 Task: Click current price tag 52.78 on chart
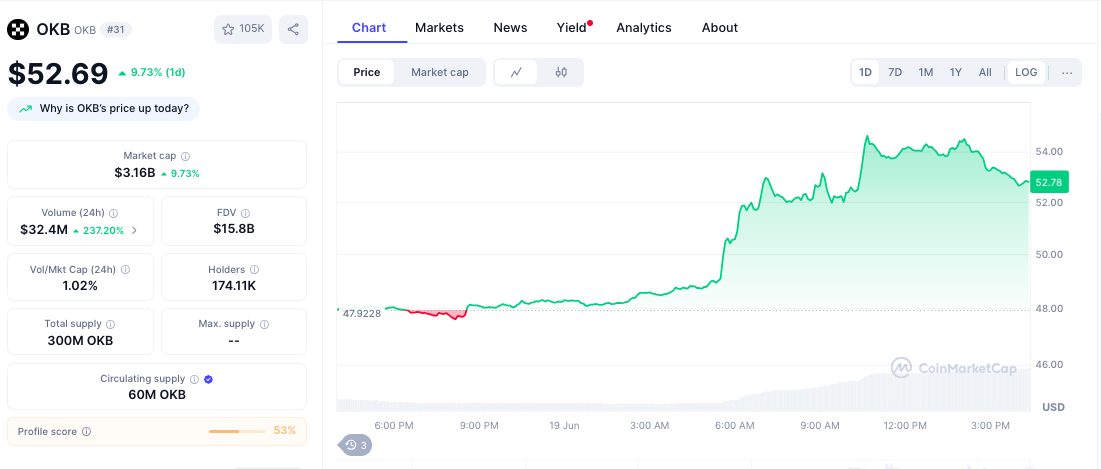pos(1049,183)
